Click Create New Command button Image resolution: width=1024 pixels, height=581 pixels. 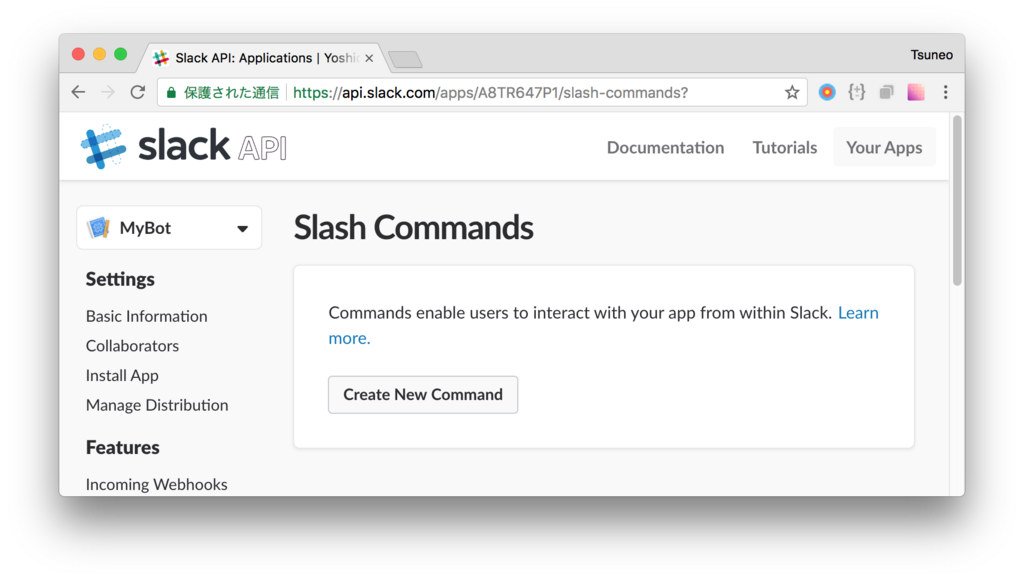pos(423,394)
